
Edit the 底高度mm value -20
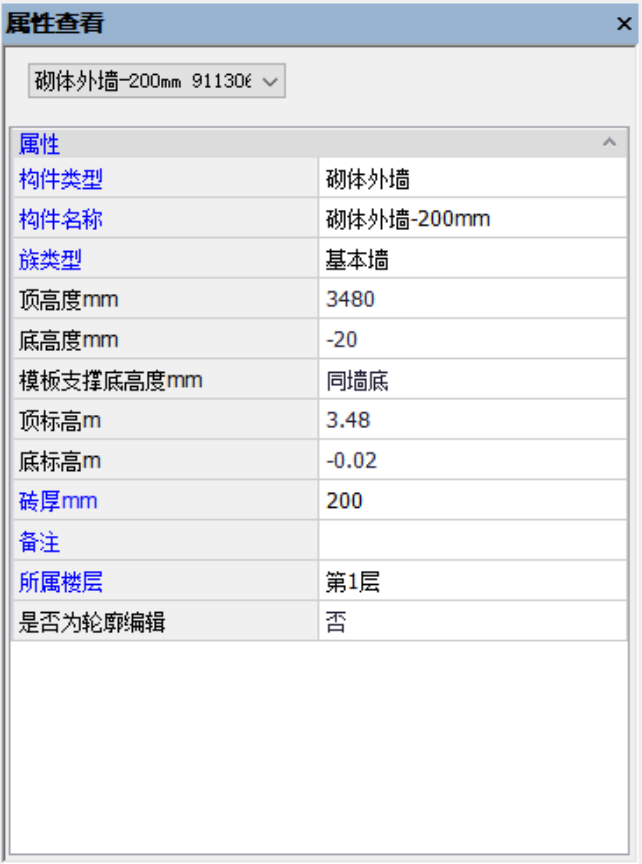(x=472, y=340)
